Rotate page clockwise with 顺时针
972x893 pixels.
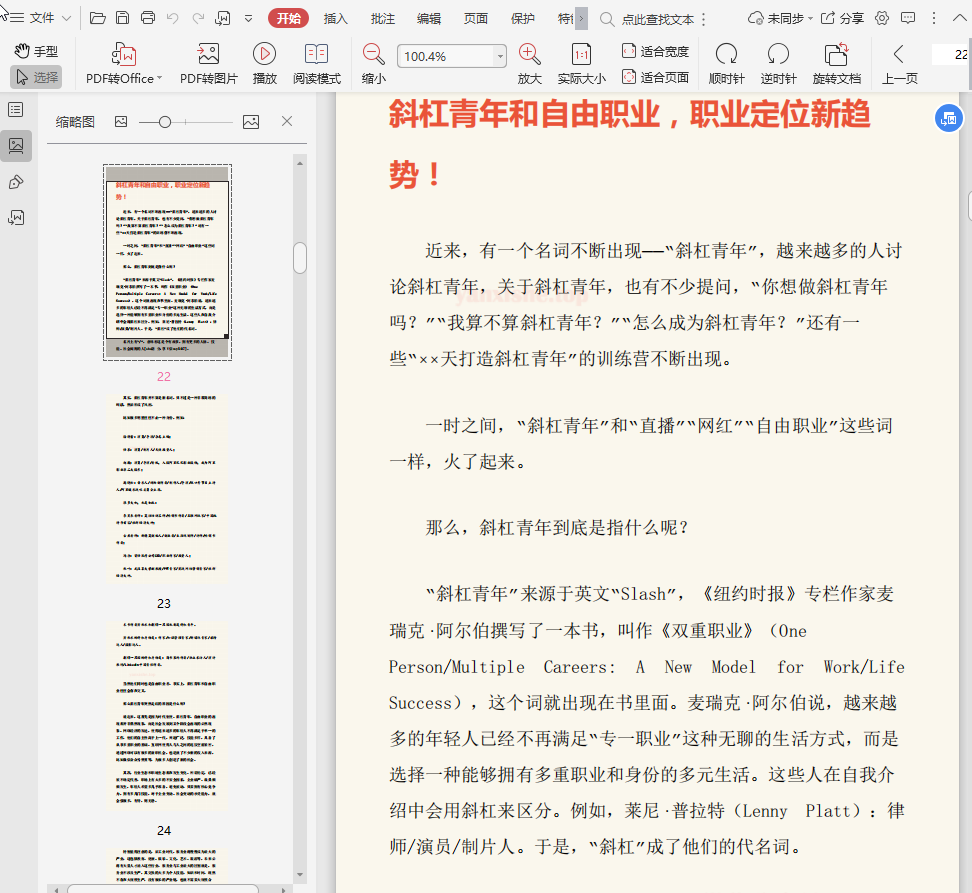[x=726, y=56]
